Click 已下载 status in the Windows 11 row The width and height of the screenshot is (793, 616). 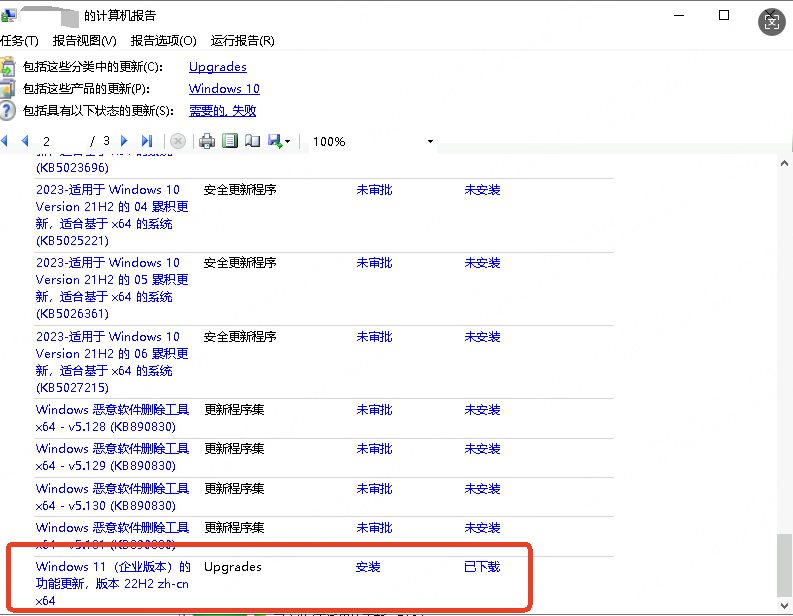(x=482, y=567)
